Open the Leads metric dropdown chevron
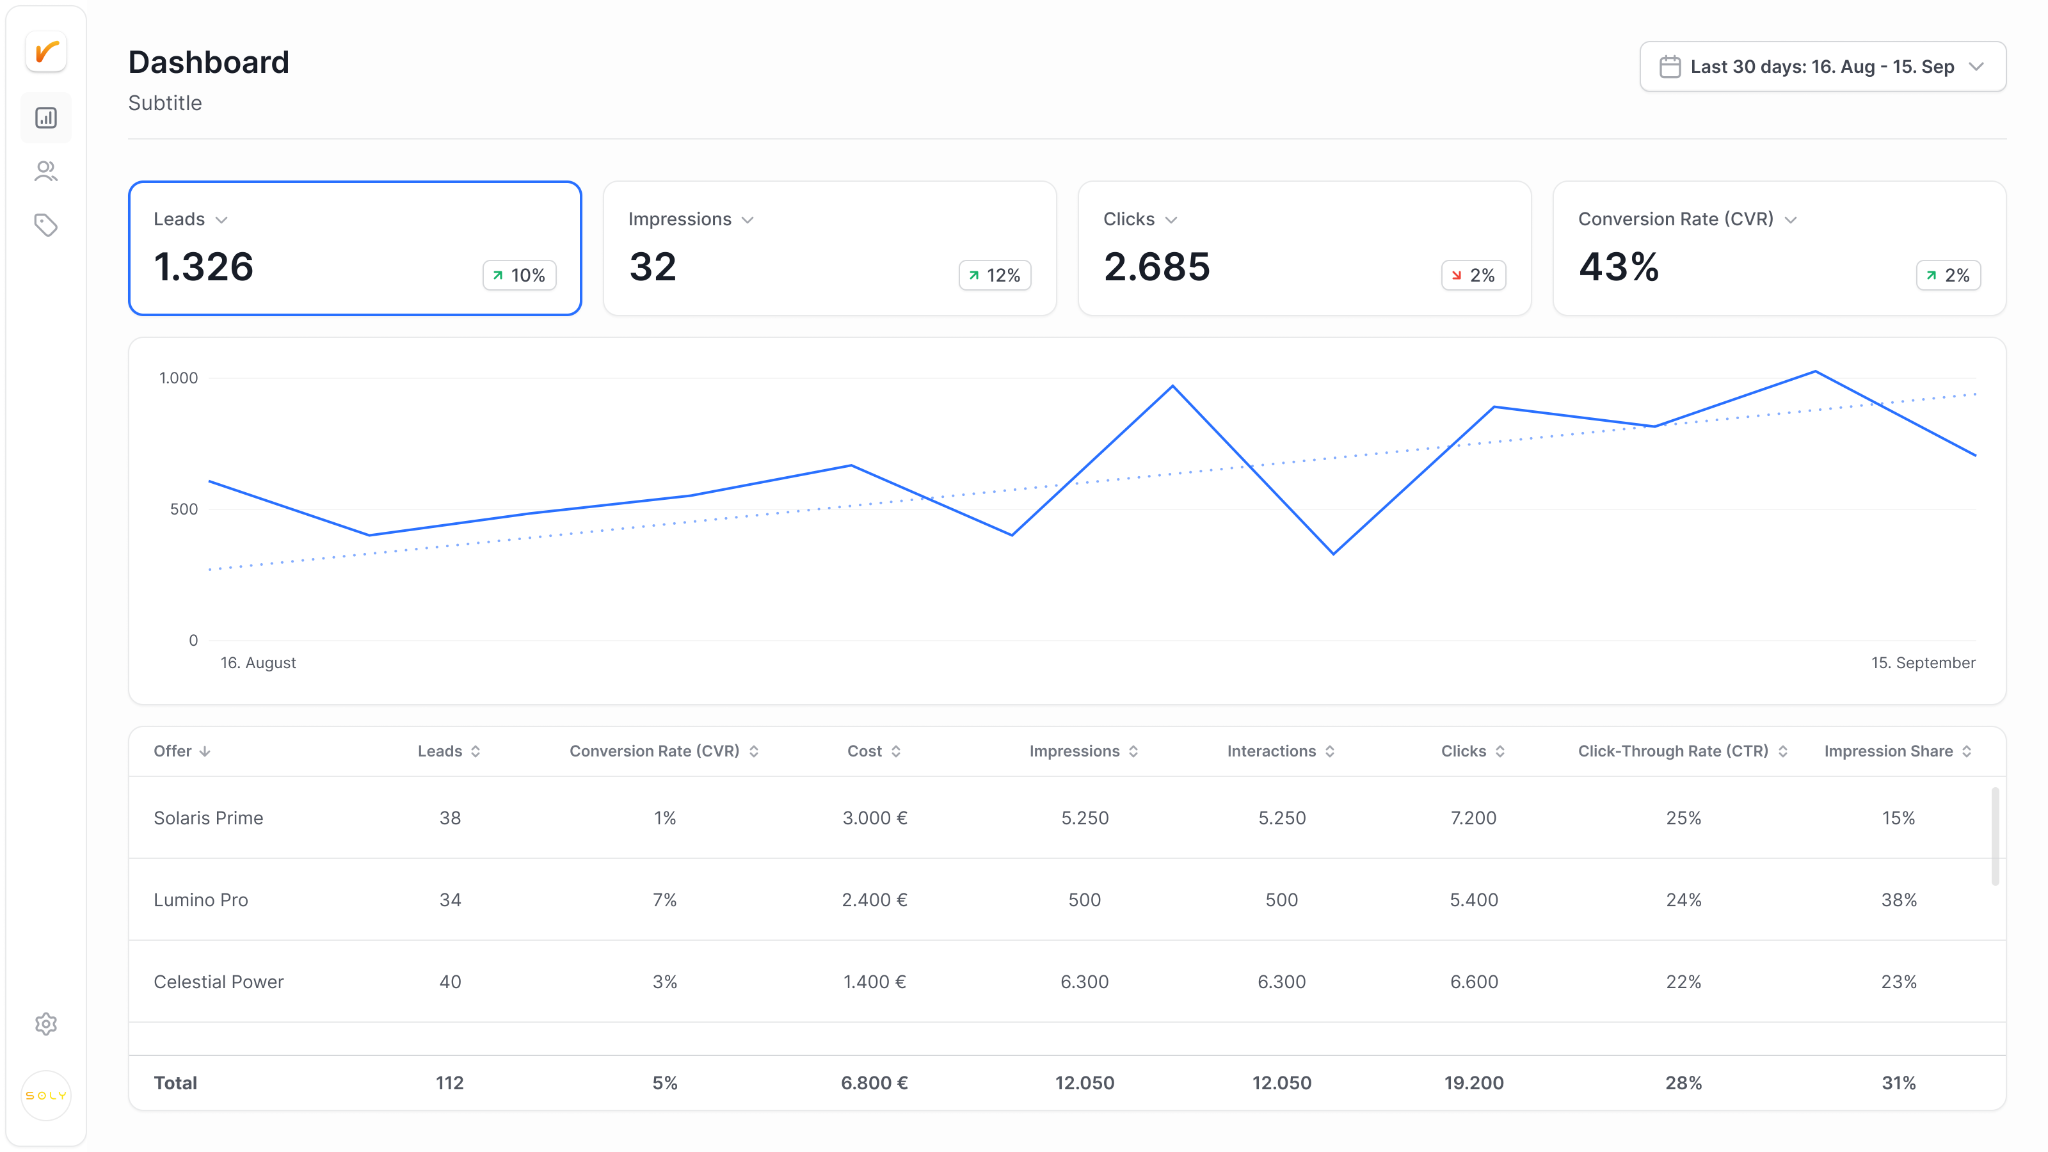This screenshot has width=2048, height=1152. coord(222,220)
